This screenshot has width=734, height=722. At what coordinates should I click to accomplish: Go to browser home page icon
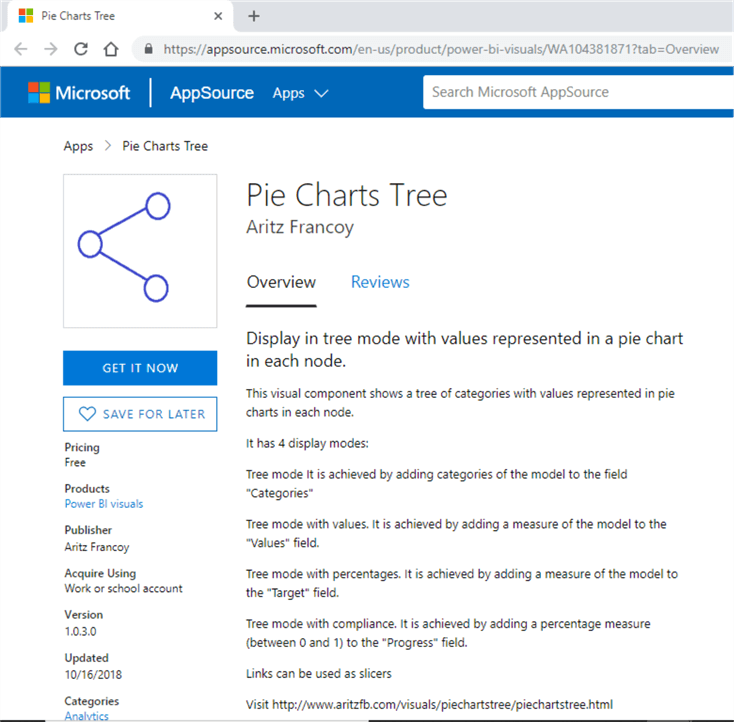coord(111,49)
